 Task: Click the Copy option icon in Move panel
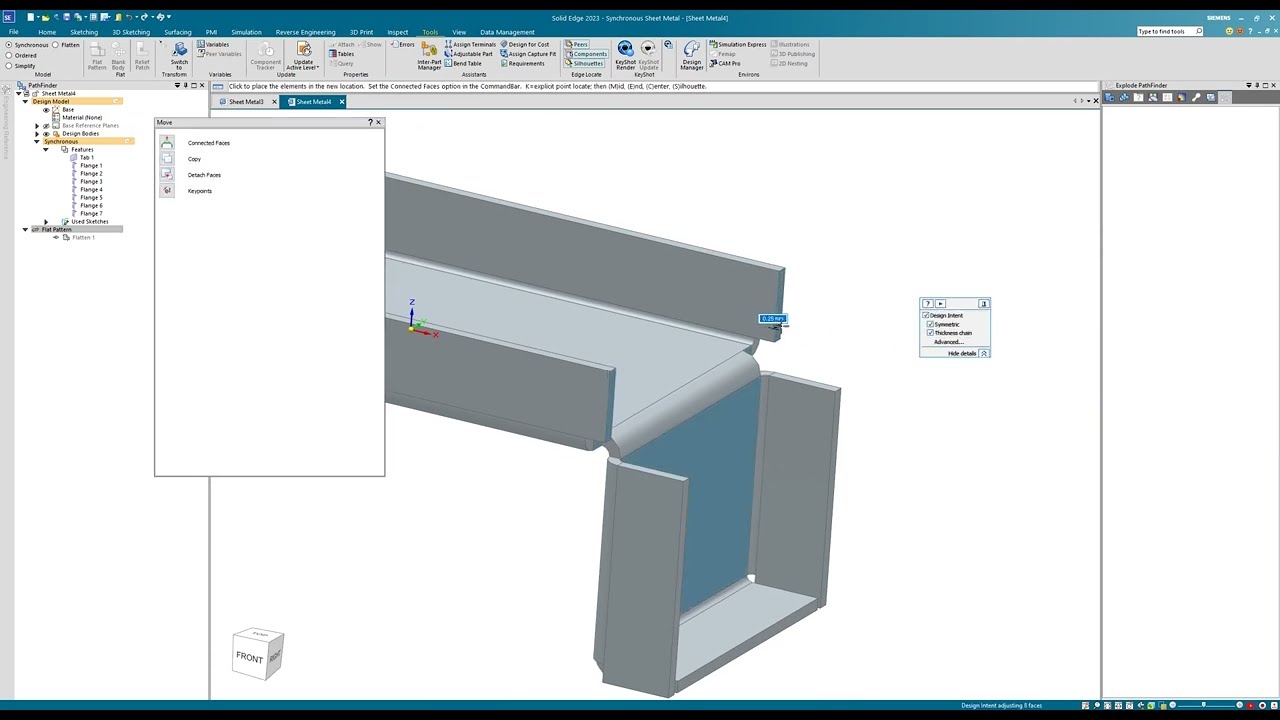167,159
